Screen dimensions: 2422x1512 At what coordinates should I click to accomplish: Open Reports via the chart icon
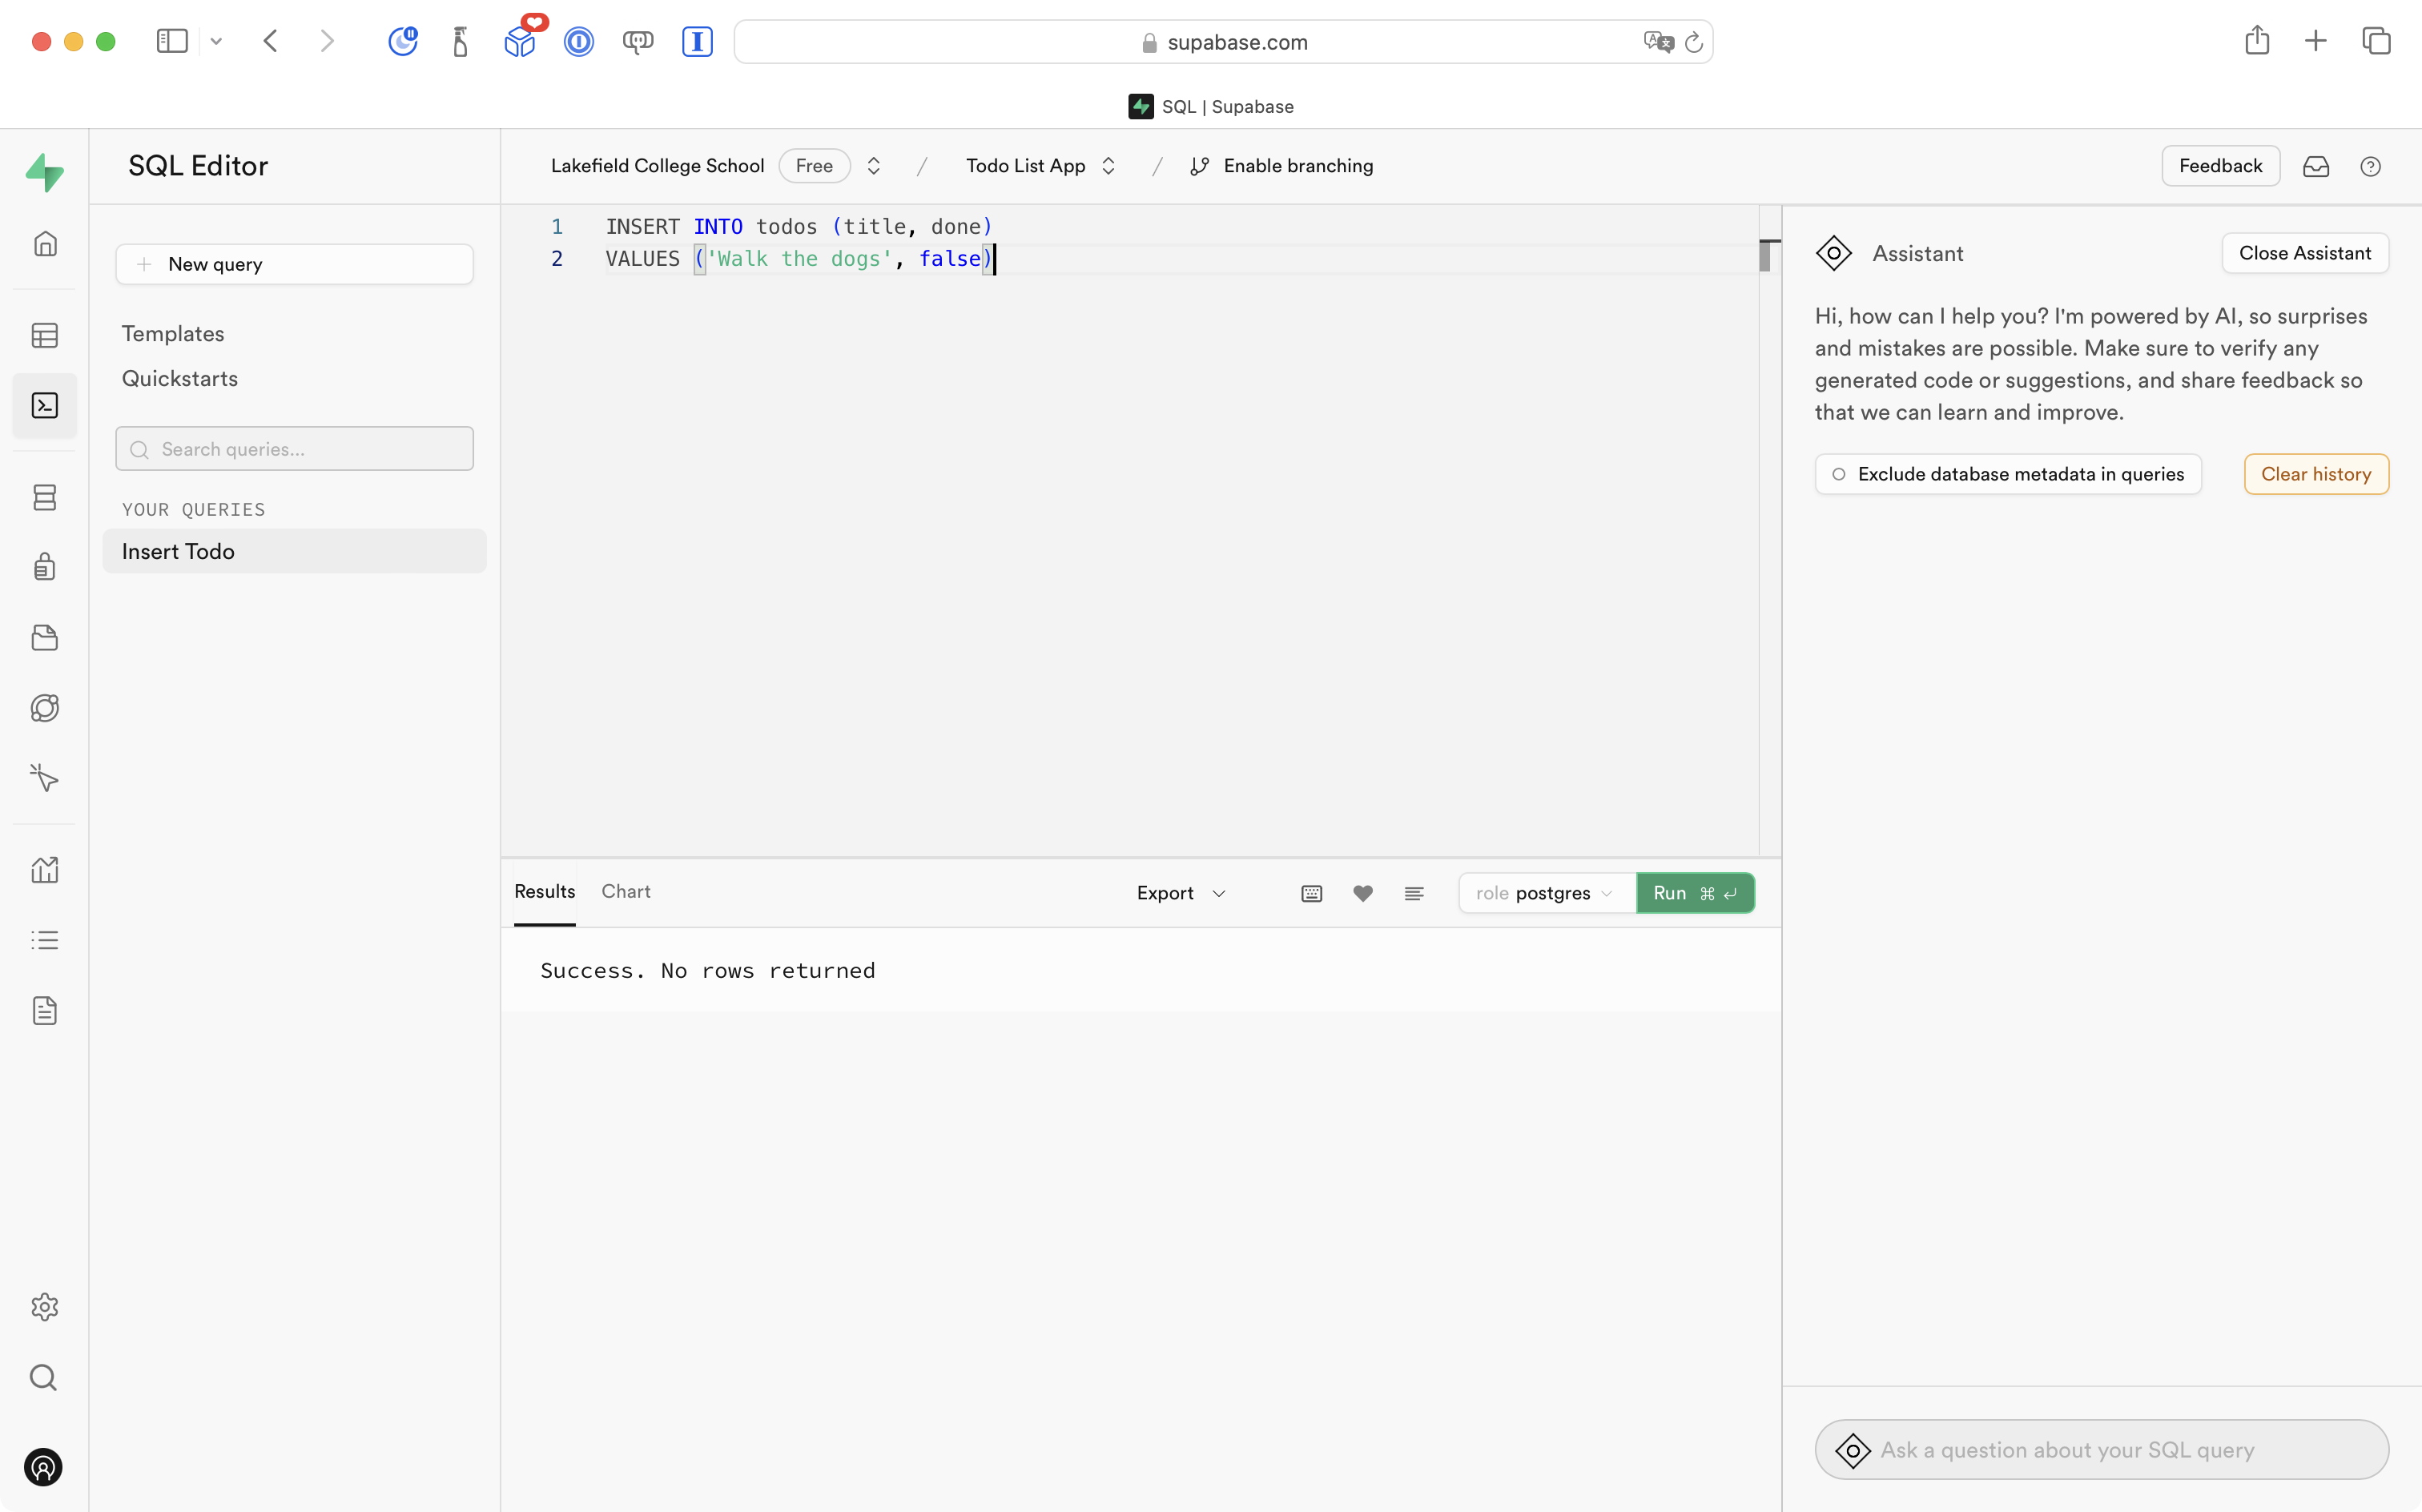[45, 869]
